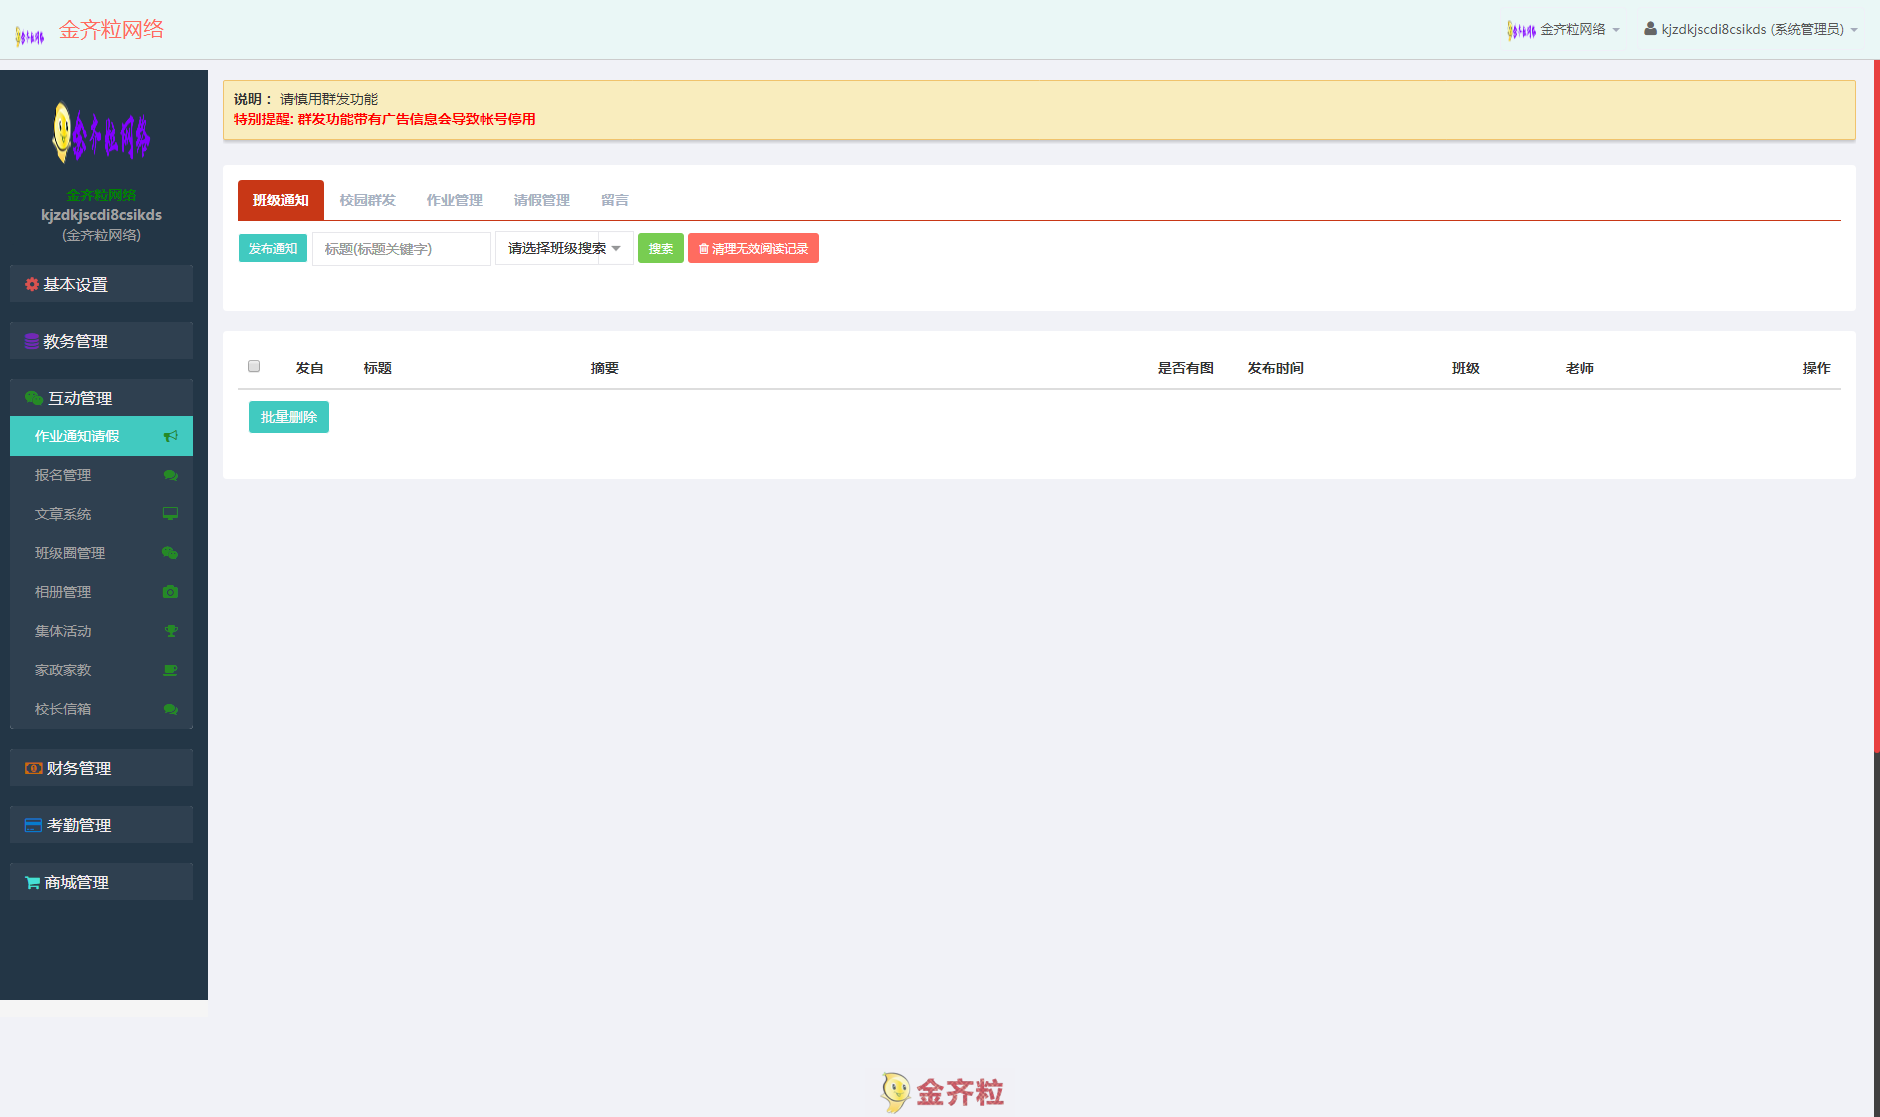Click the 标题 column header
Screen dimensions: 1880x1117
coord(378,368)
